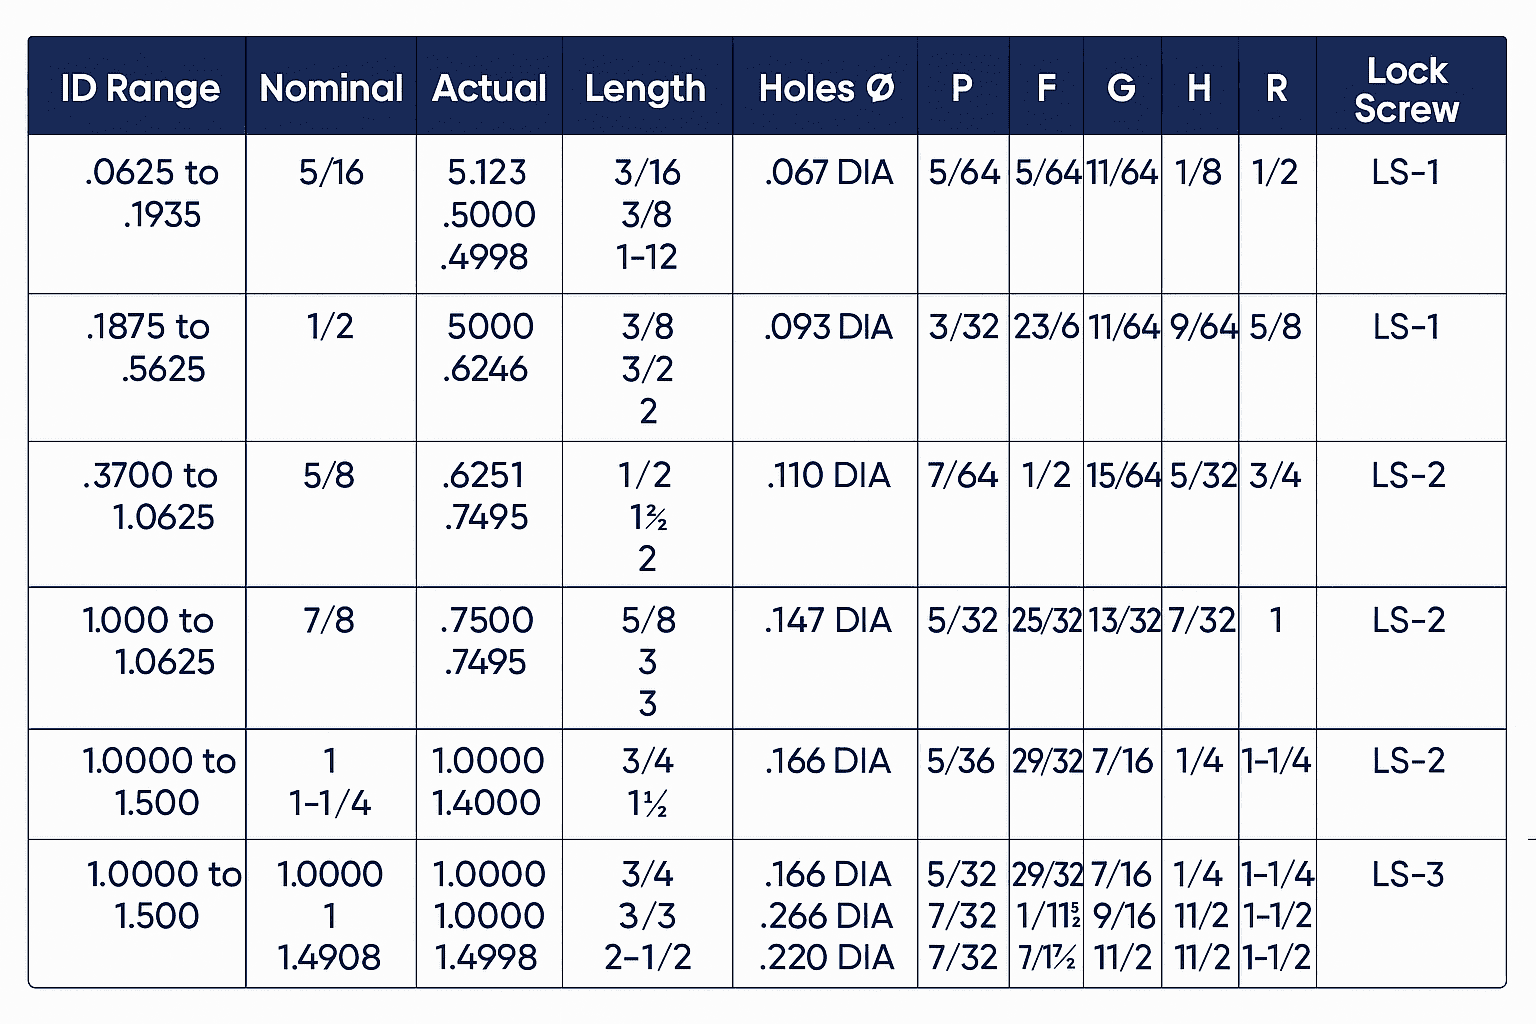Click the .0625 to .1935 ID range cell
Image resolution: width=1536 pixels, height=1024 pixels.
tap(152, 193)
